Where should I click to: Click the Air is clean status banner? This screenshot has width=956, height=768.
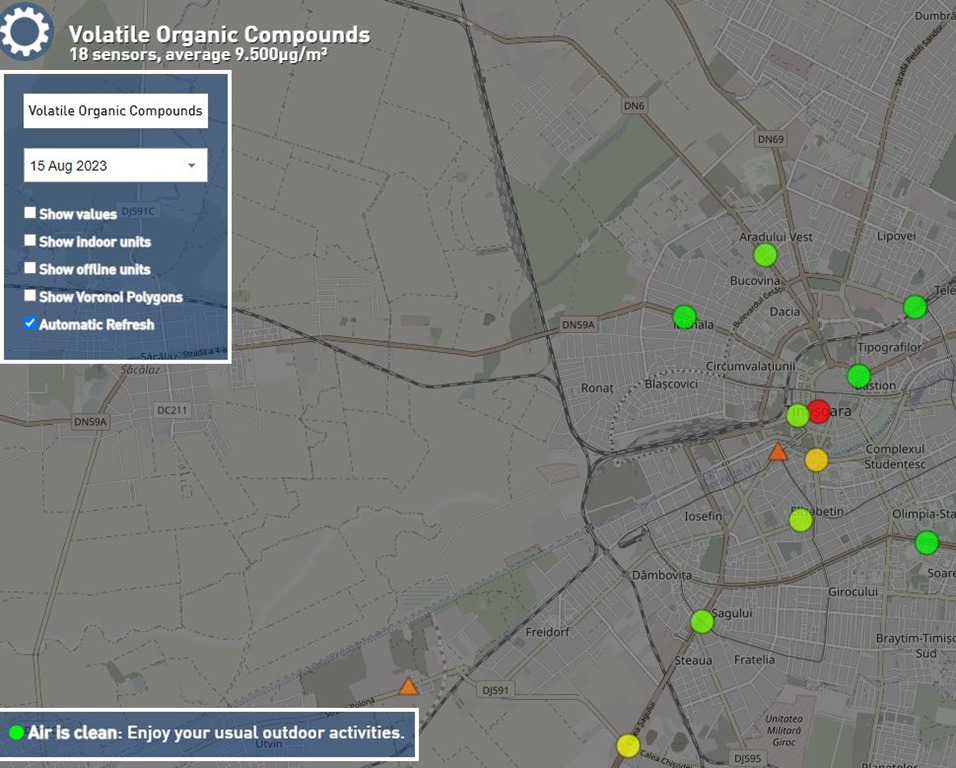(x=208, y=733)
